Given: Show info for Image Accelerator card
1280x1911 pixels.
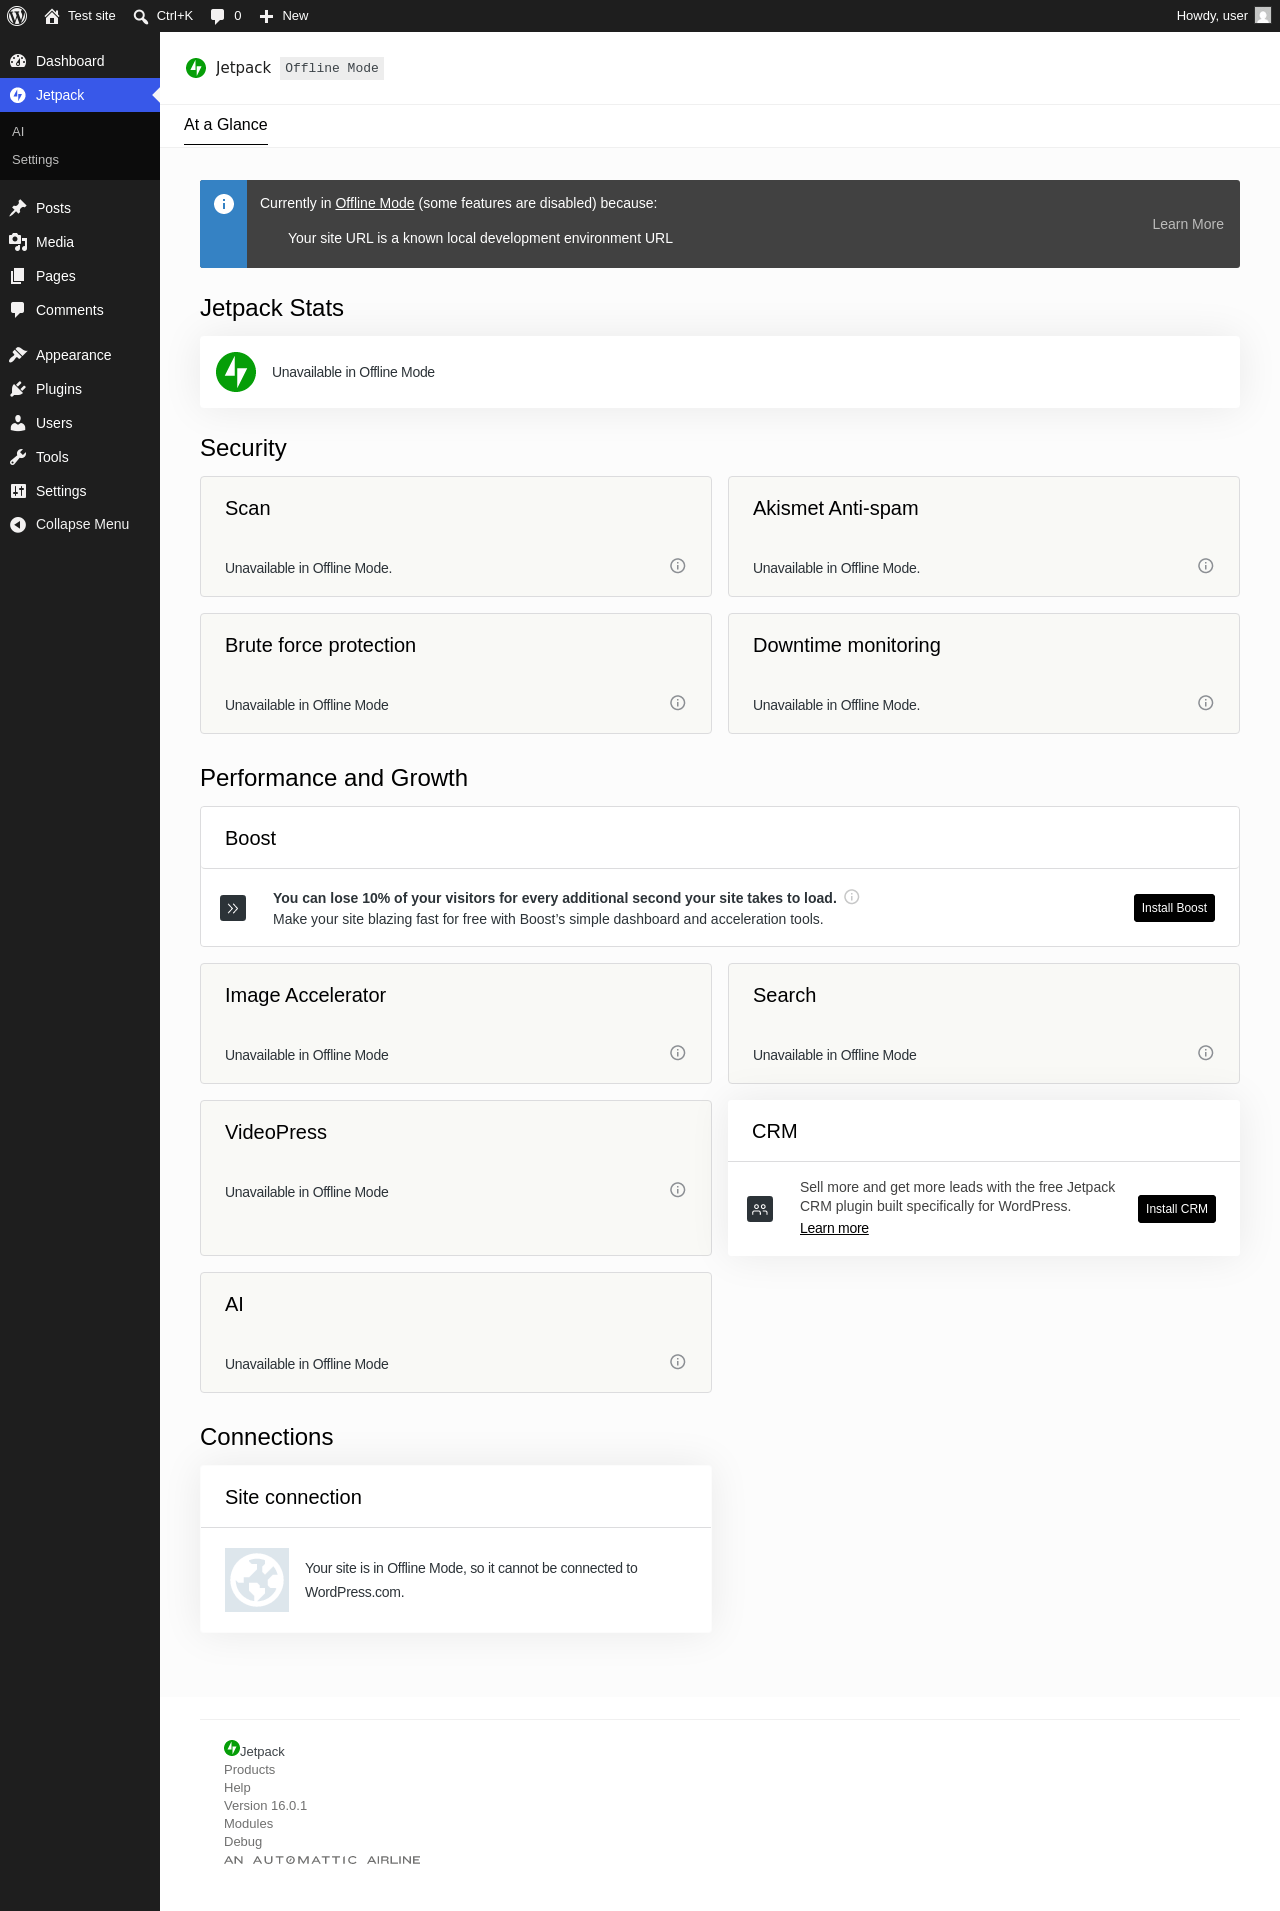Looking at the screenshot, I should tap(678, 1053).
